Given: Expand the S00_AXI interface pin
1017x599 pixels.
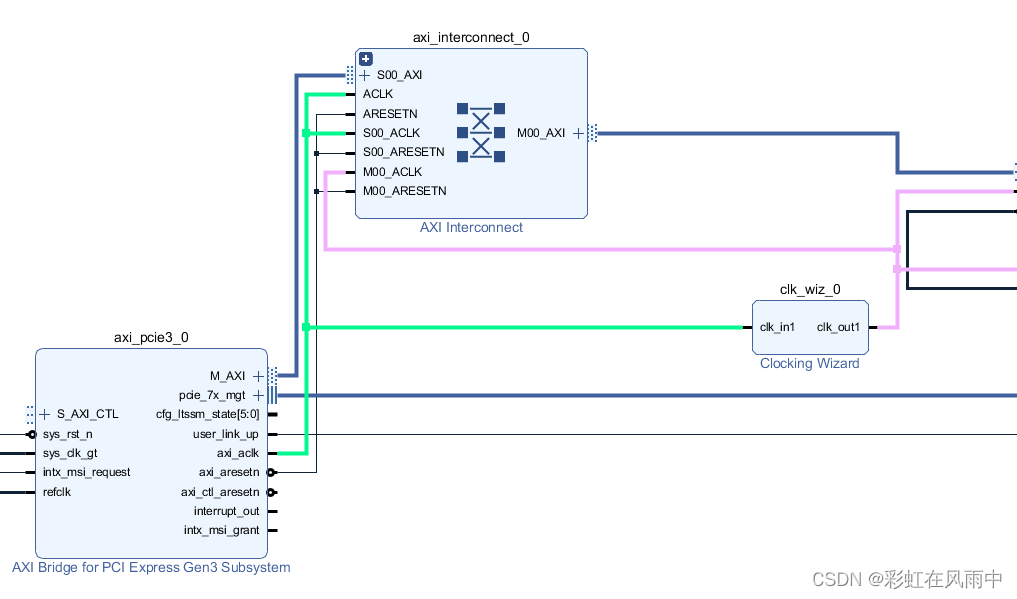Looking at the screenshot, I should click(366, 74).
